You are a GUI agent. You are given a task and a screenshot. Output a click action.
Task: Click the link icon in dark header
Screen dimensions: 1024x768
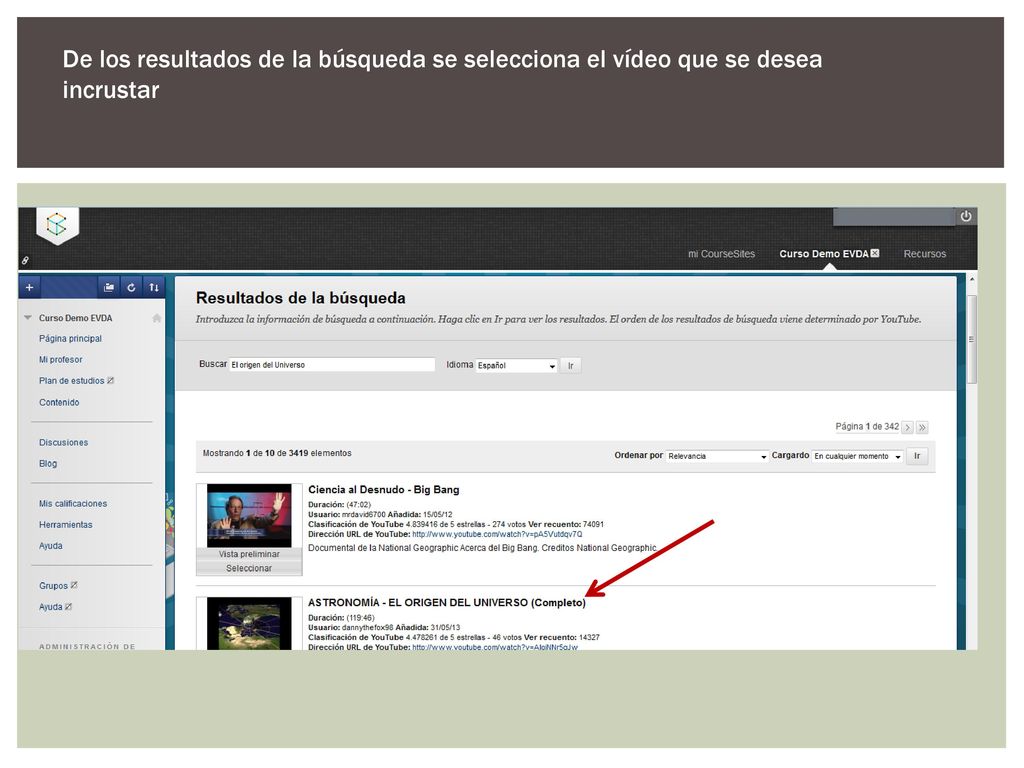25,261
